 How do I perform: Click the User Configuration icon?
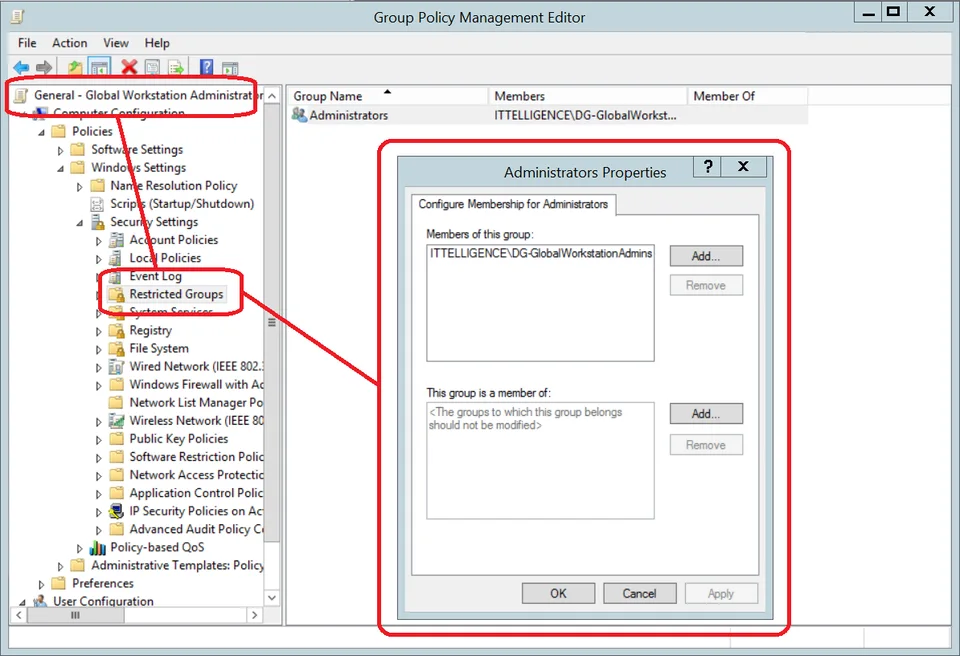40,601
